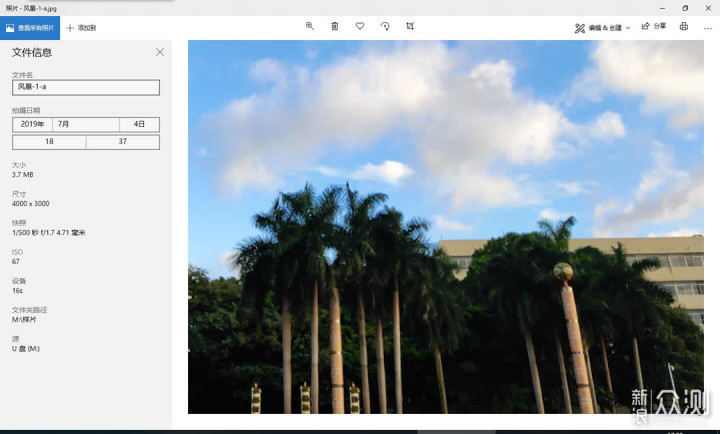Viewport: 720px width, 434px height.
Task: Click 添加到 to add to album
Action: (x=81, y=27)
